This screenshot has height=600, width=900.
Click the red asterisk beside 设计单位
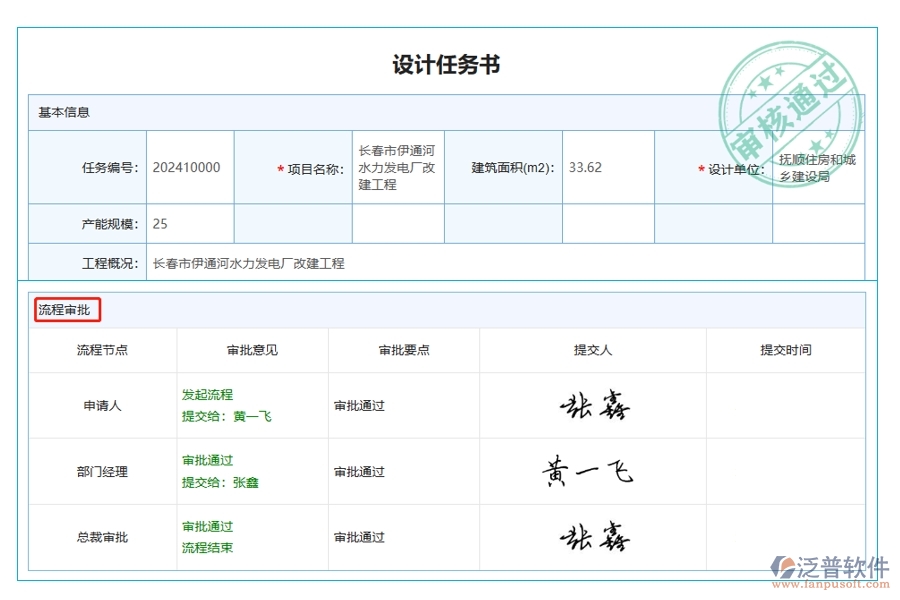(x=702, y=167)
